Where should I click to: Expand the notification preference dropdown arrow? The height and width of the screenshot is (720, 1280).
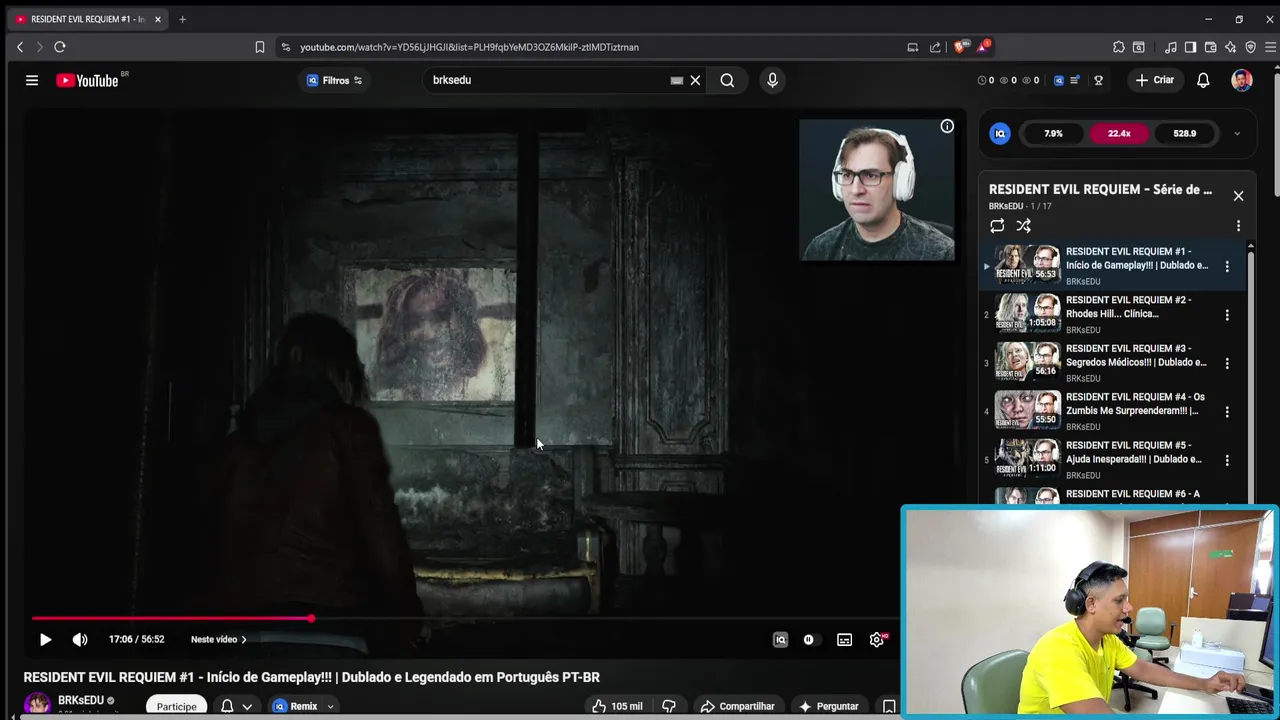pyautogui.click(x=247, y=707)
